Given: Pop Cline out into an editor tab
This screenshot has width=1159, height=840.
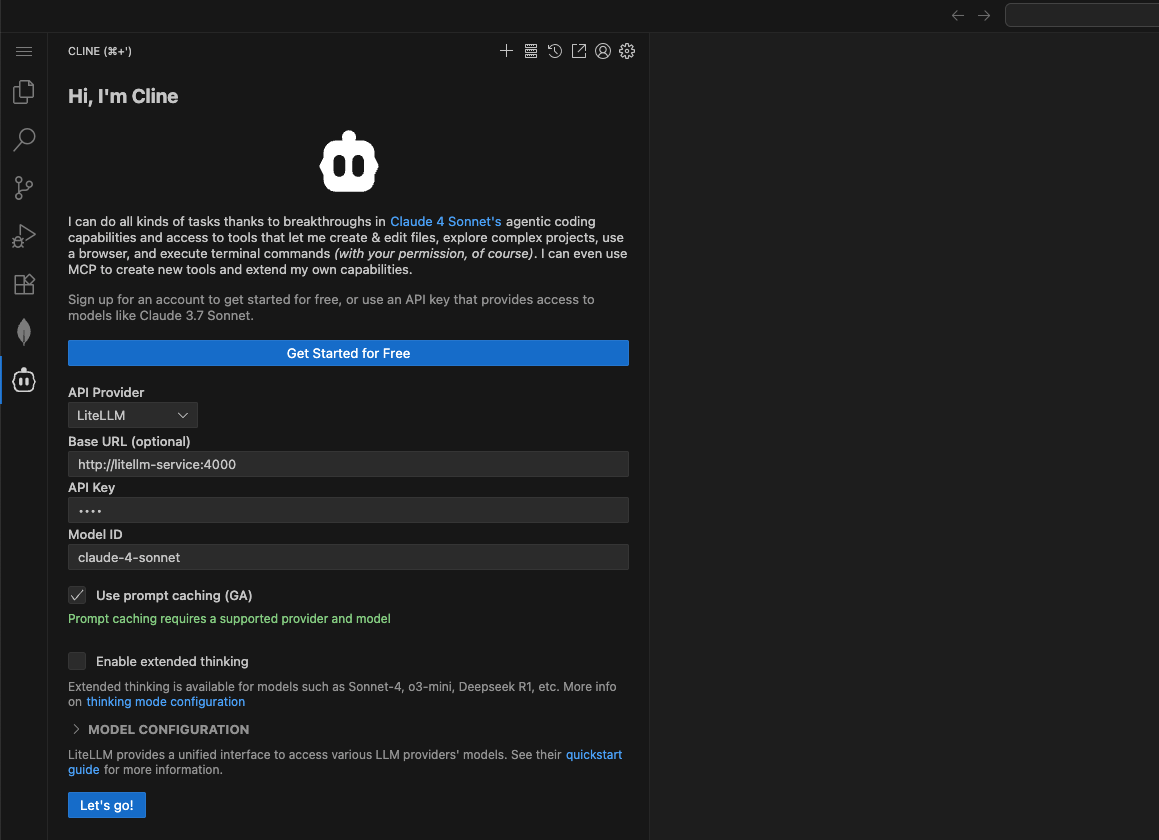Looking at the screenshot, I should click(579, 51).
